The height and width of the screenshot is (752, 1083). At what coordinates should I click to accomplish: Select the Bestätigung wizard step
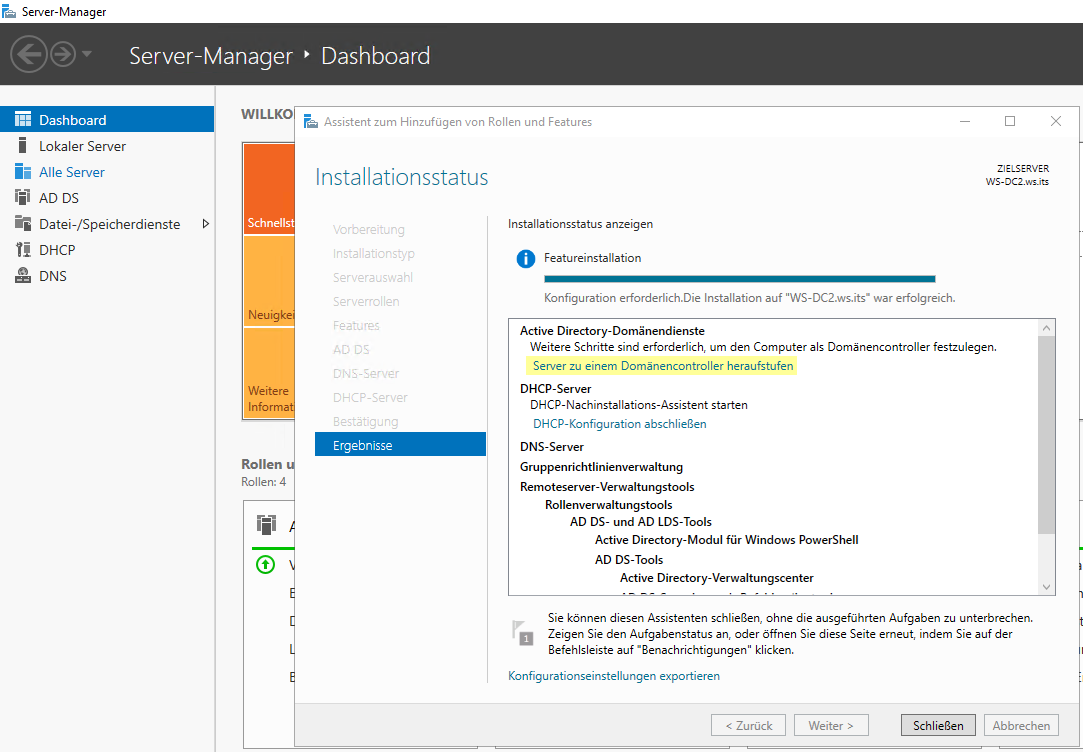click(x=365, y=421)
